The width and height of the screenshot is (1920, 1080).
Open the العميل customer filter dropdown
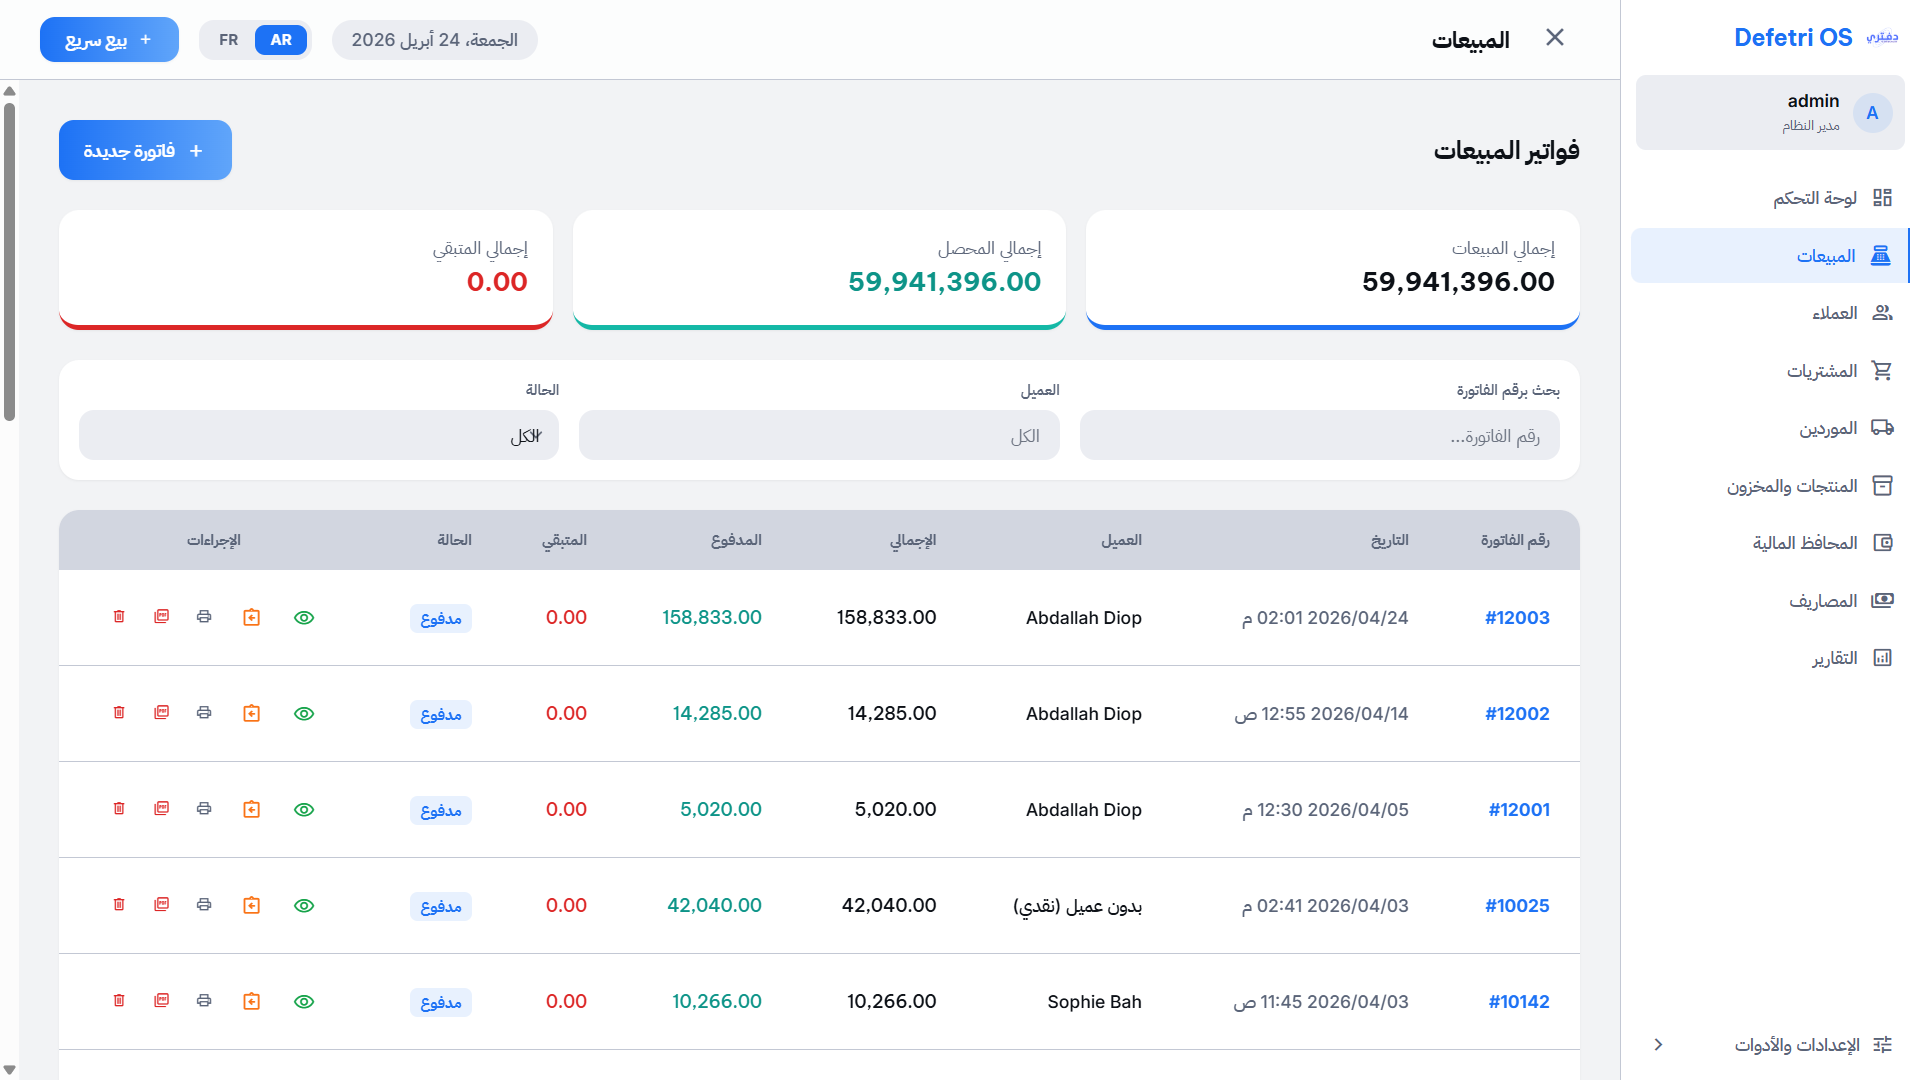(819, 435)
